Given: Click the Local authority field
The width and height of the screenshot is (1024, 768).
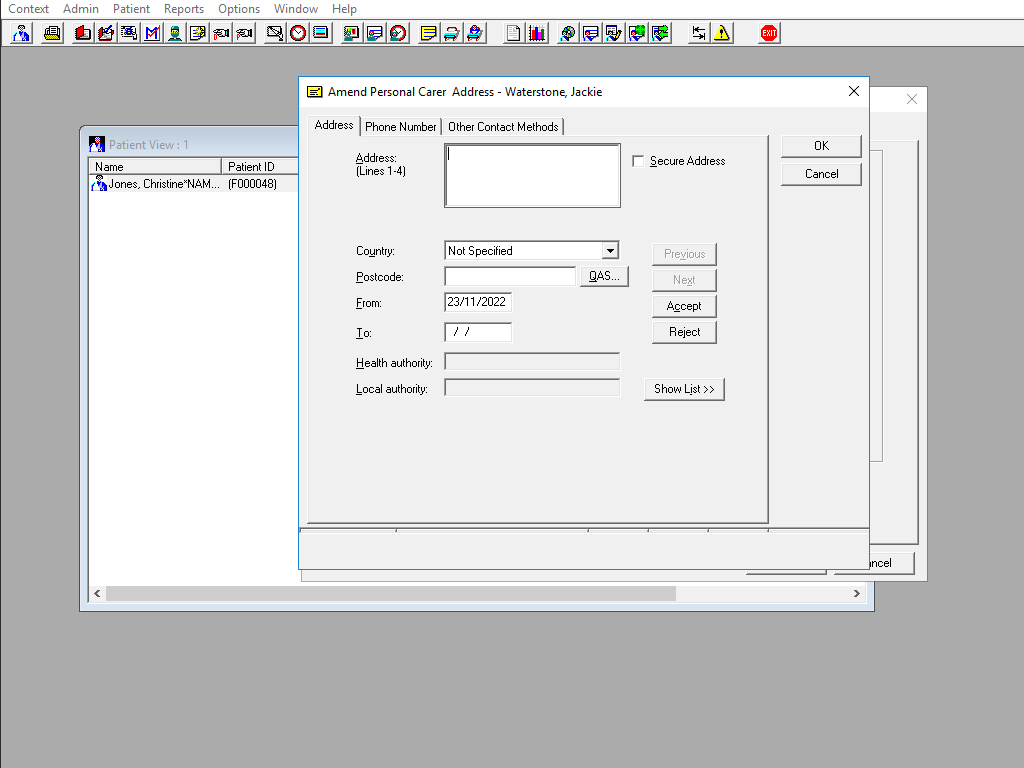Looking at the screenshot, I should pos(532,388).
